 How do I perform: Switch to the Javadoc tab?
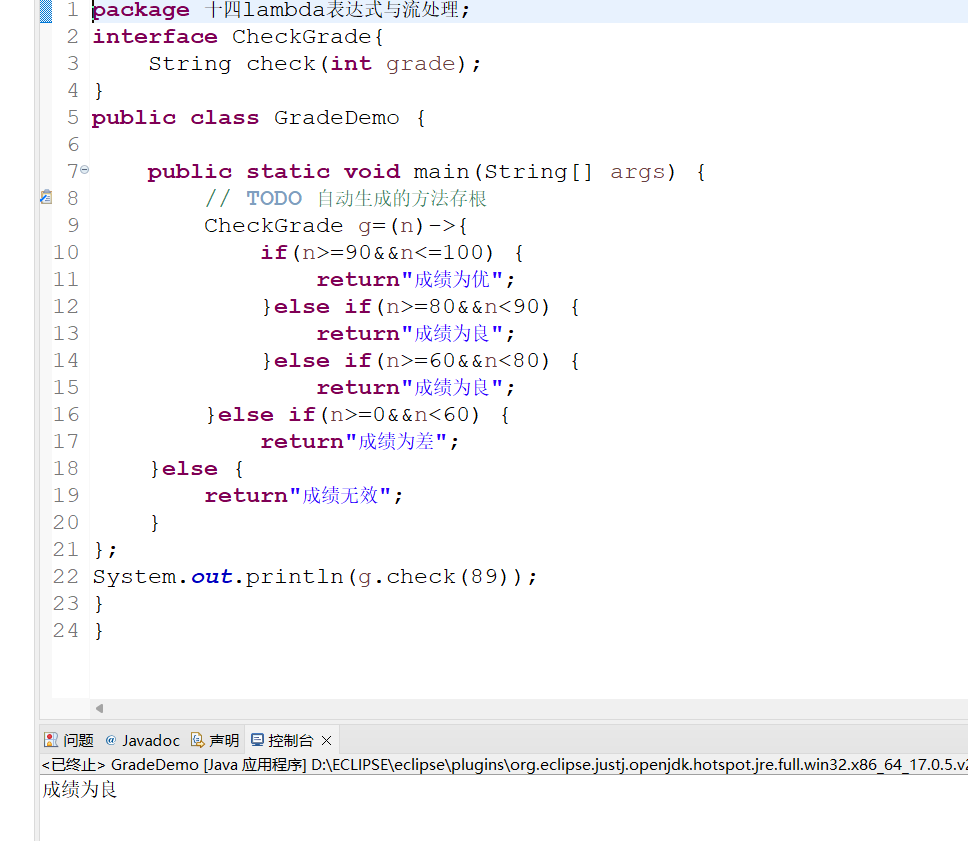143,740
